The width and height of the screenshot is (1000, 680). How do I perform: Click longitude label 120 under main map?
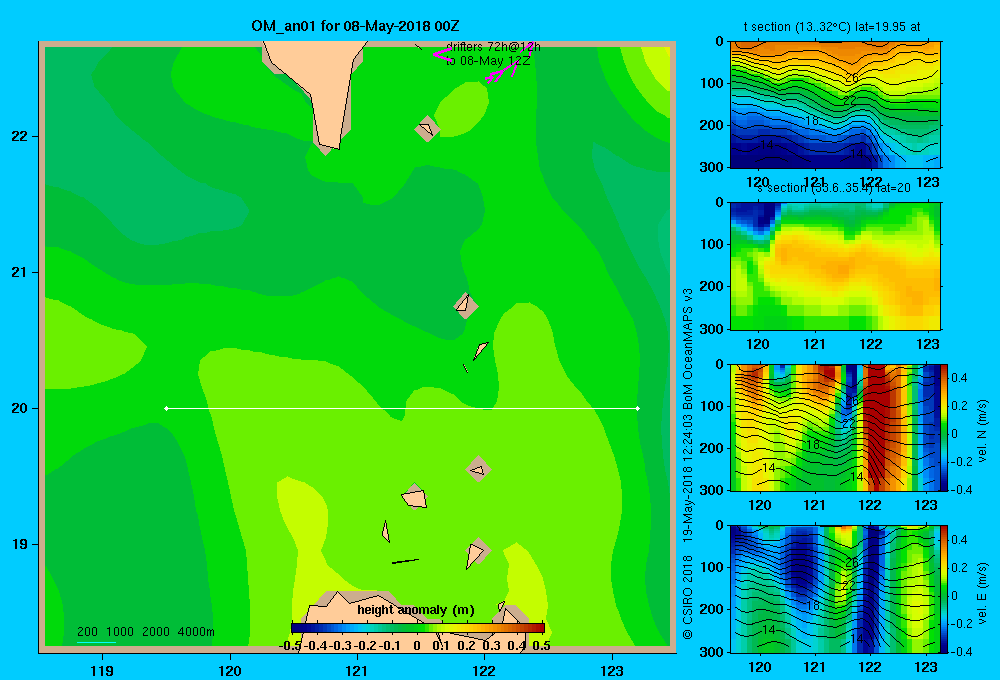pos(230,670)
